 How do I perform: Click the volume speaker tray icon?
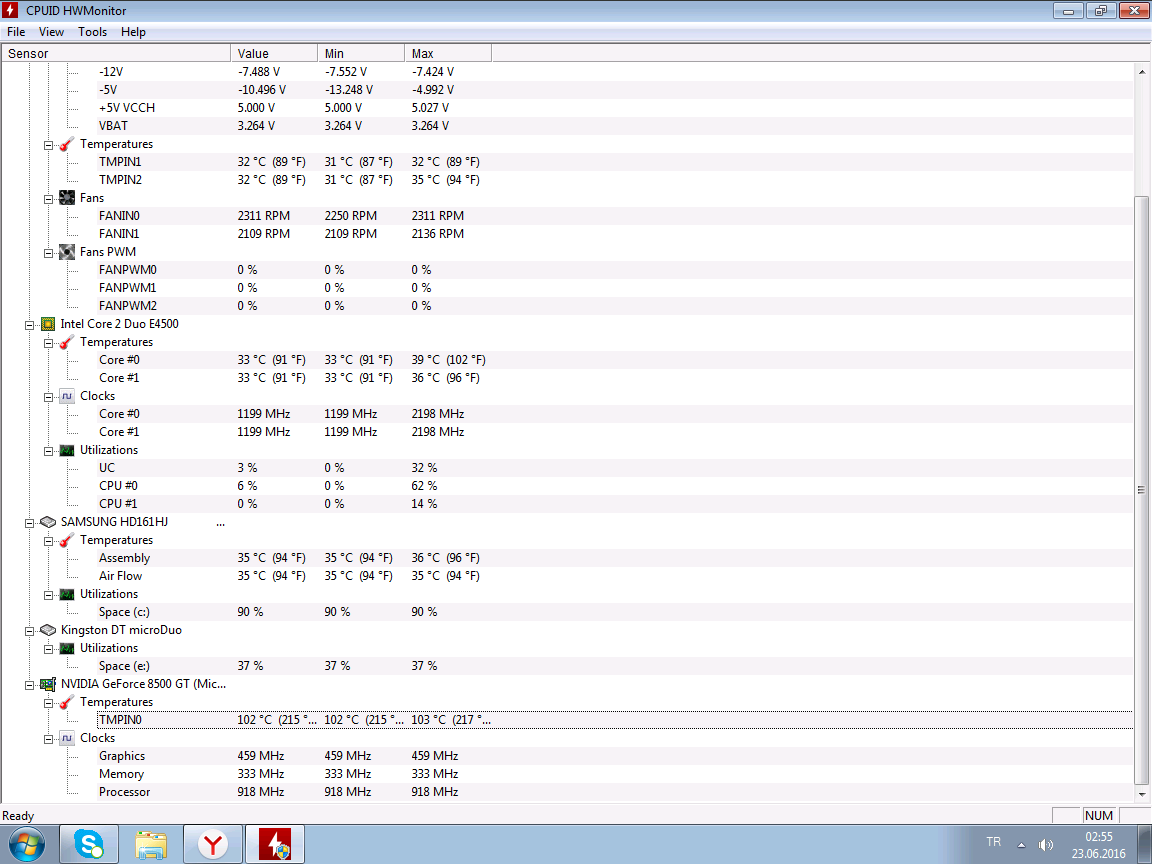coord(1045,844)
